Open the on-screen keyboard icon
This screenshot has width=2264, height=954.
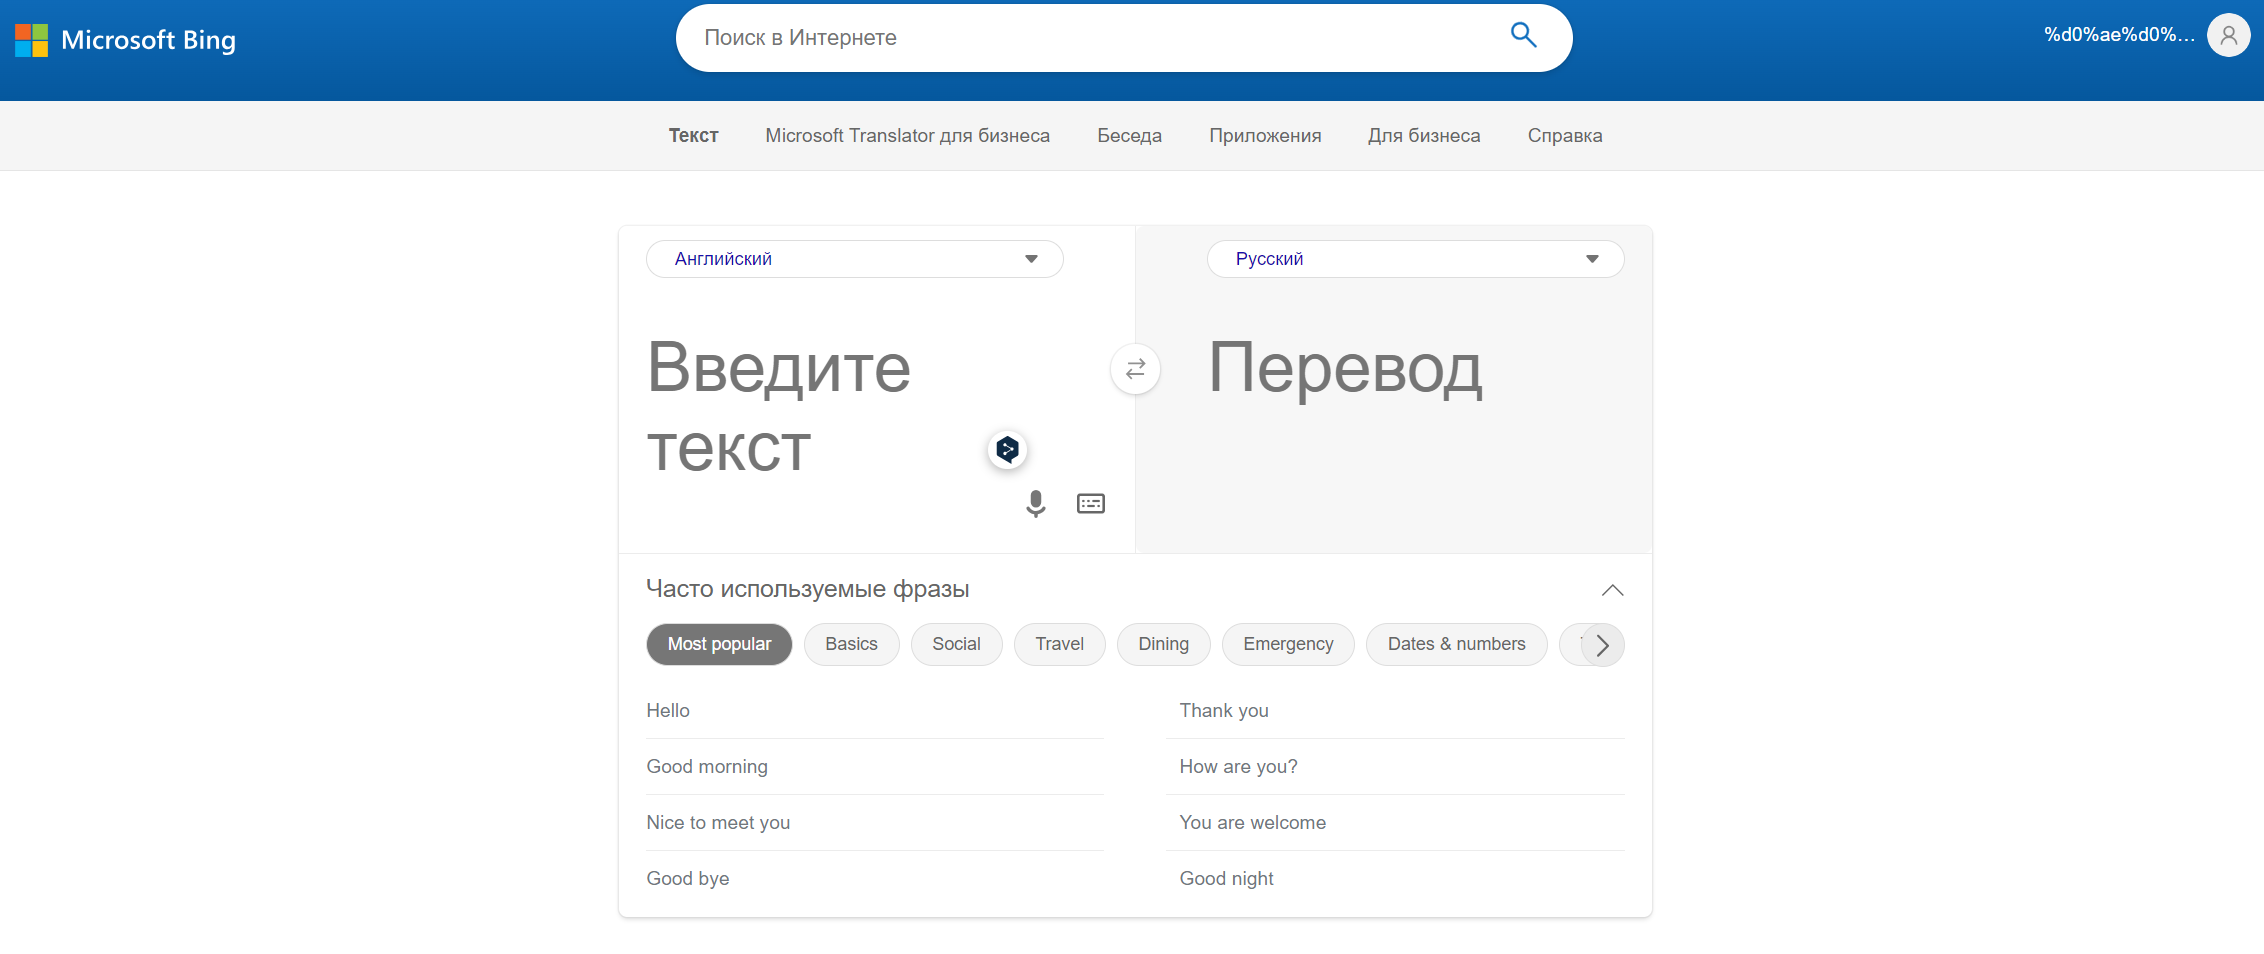(x=1091, y=503)
